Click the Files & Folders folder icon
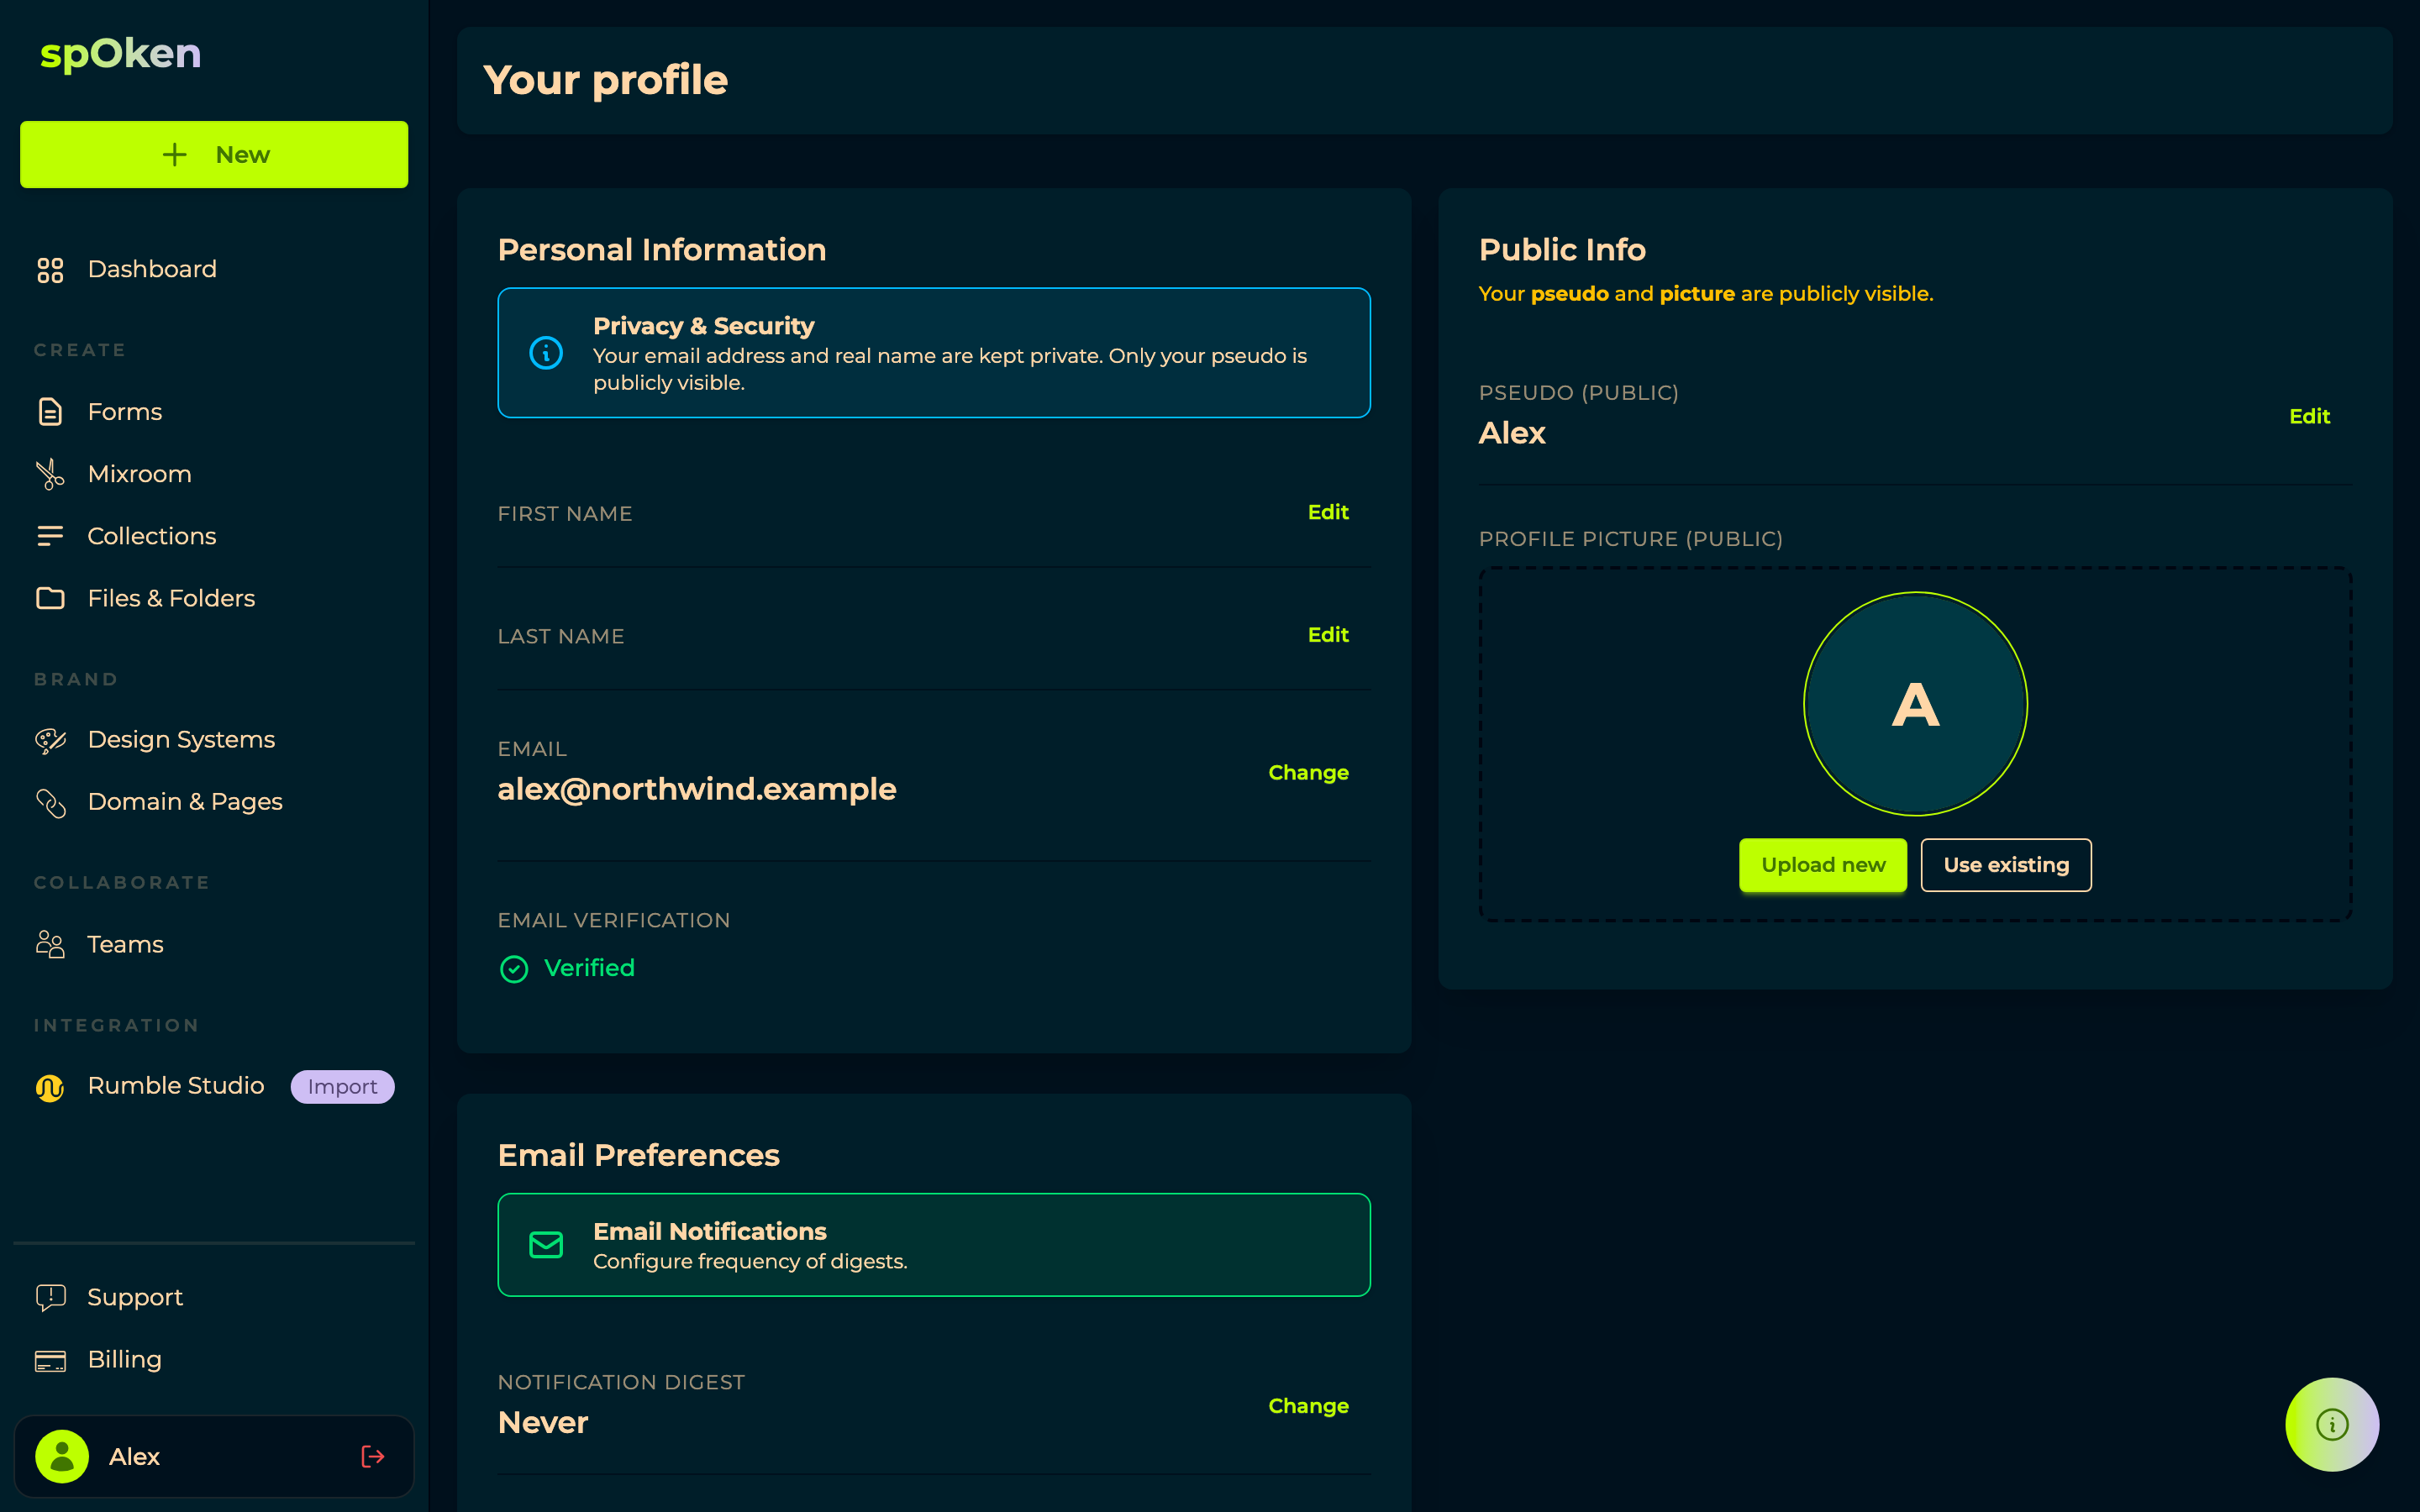The height and width of the screenshot is (1512, 2420). pyautogui.click(x=50, y=598)
